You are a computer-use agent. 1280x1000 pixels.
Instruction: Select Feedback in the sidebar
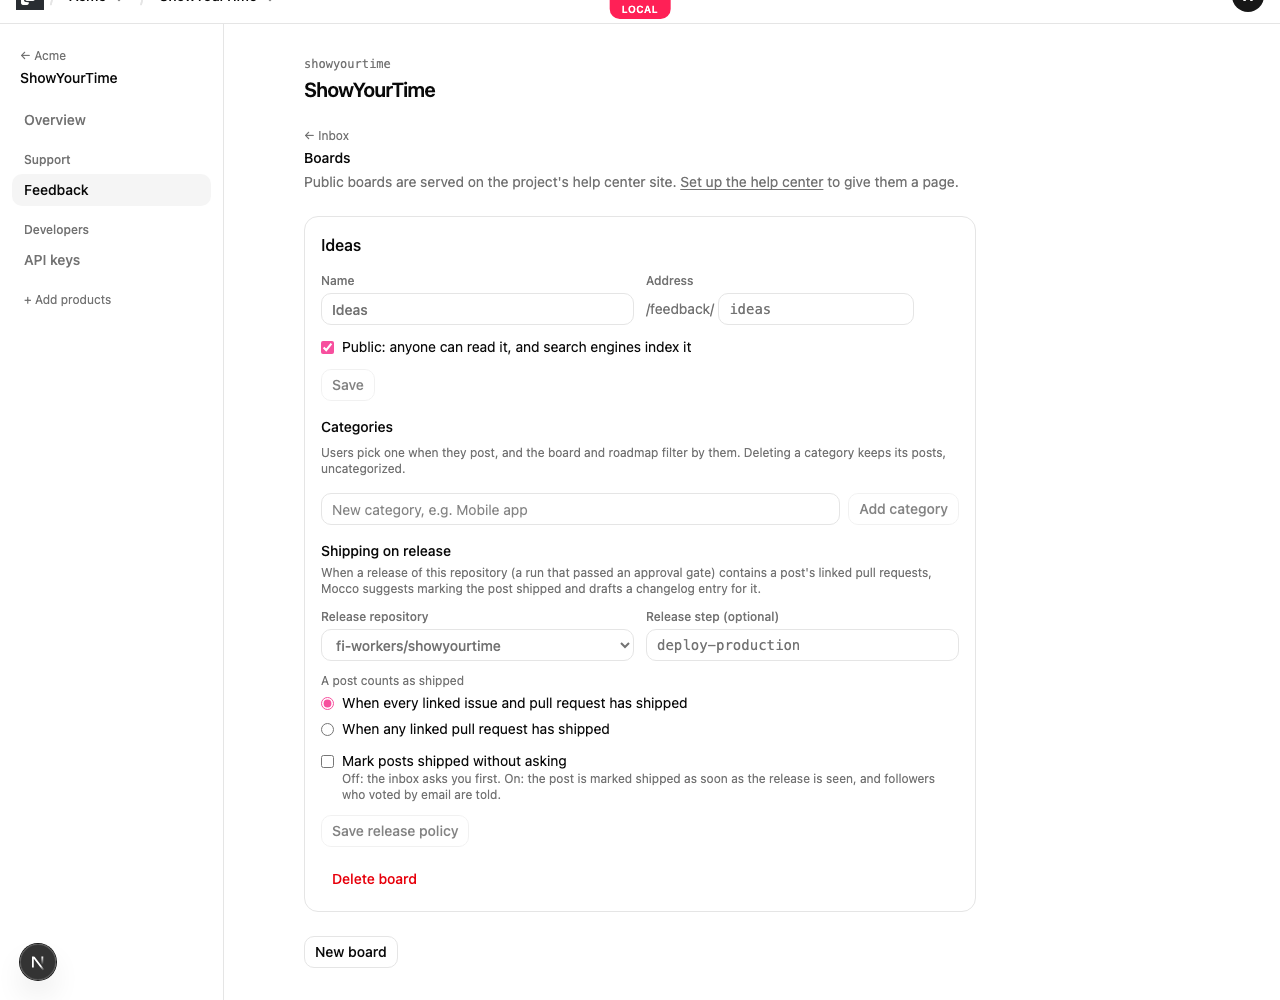tap(111, 190)
